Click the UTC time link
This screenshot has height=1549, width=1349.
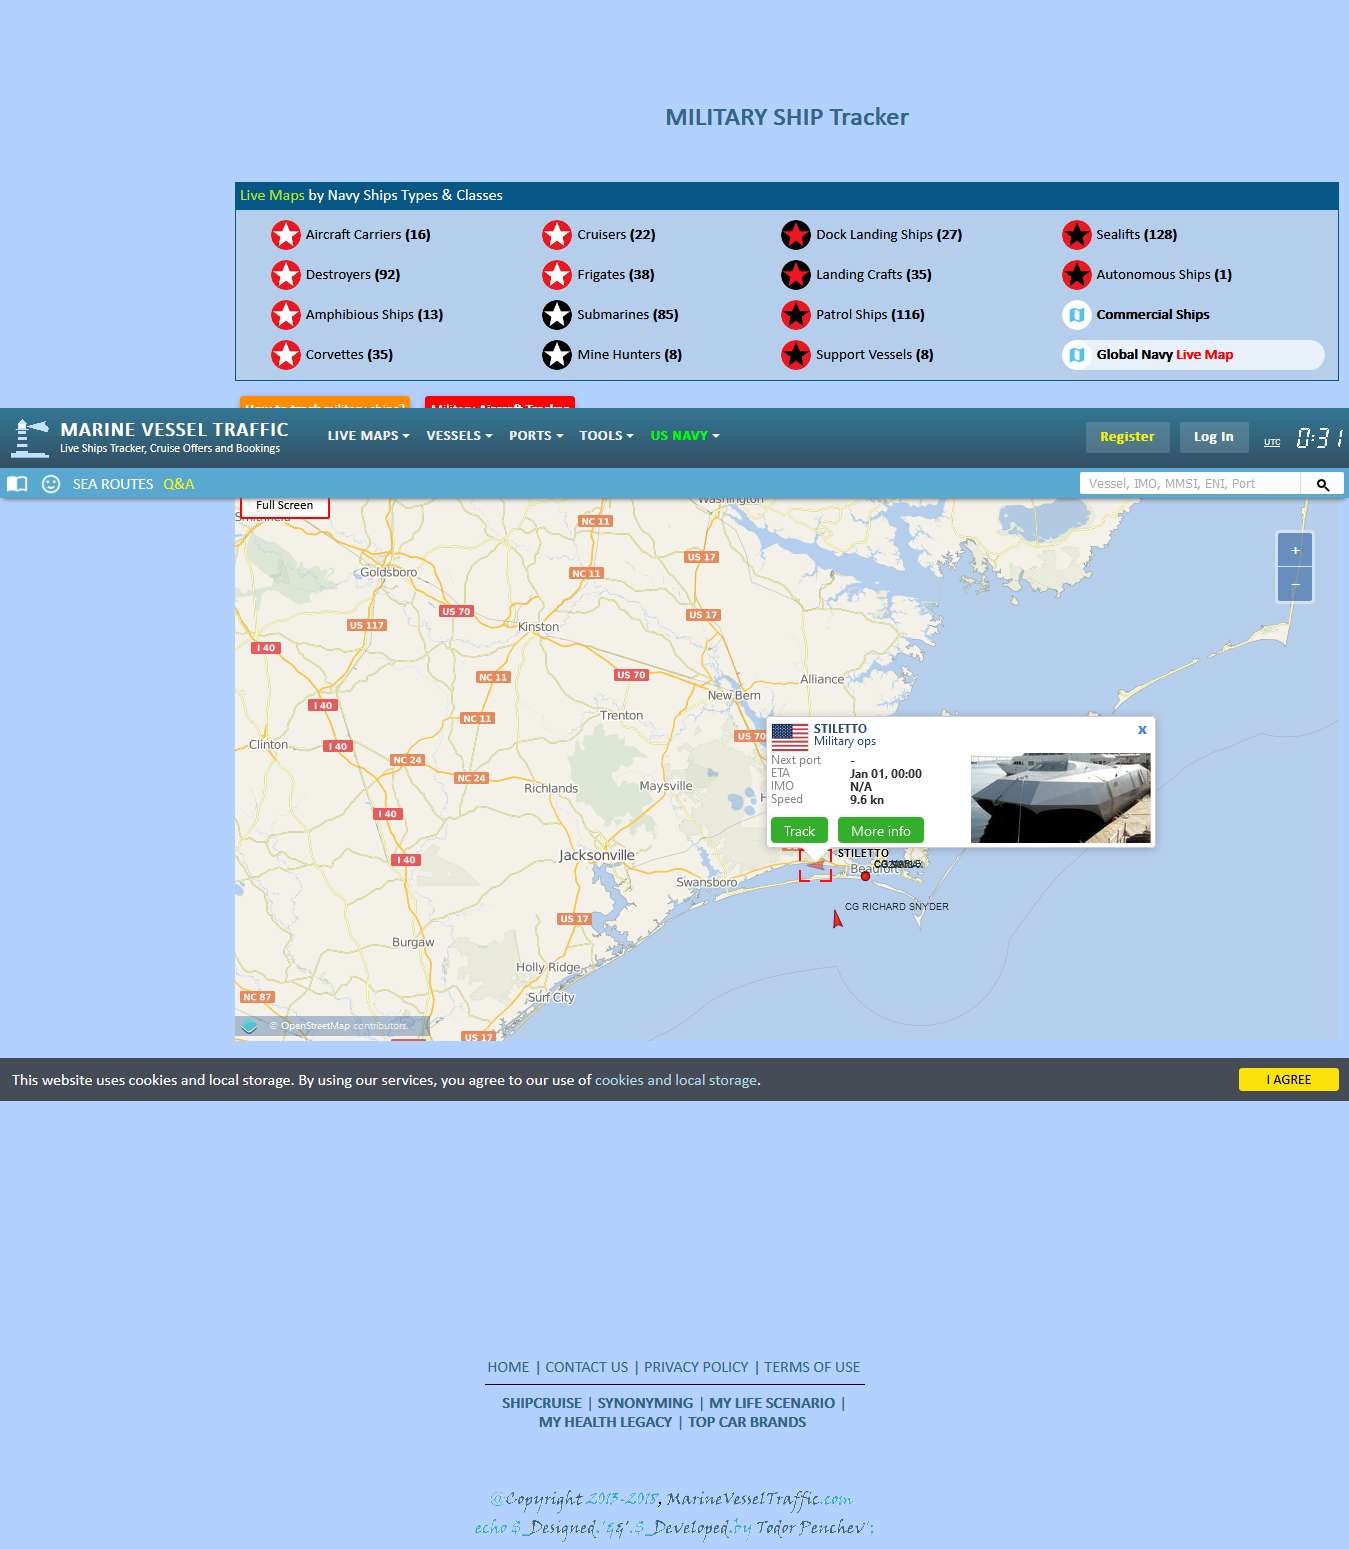(1272, 442)
